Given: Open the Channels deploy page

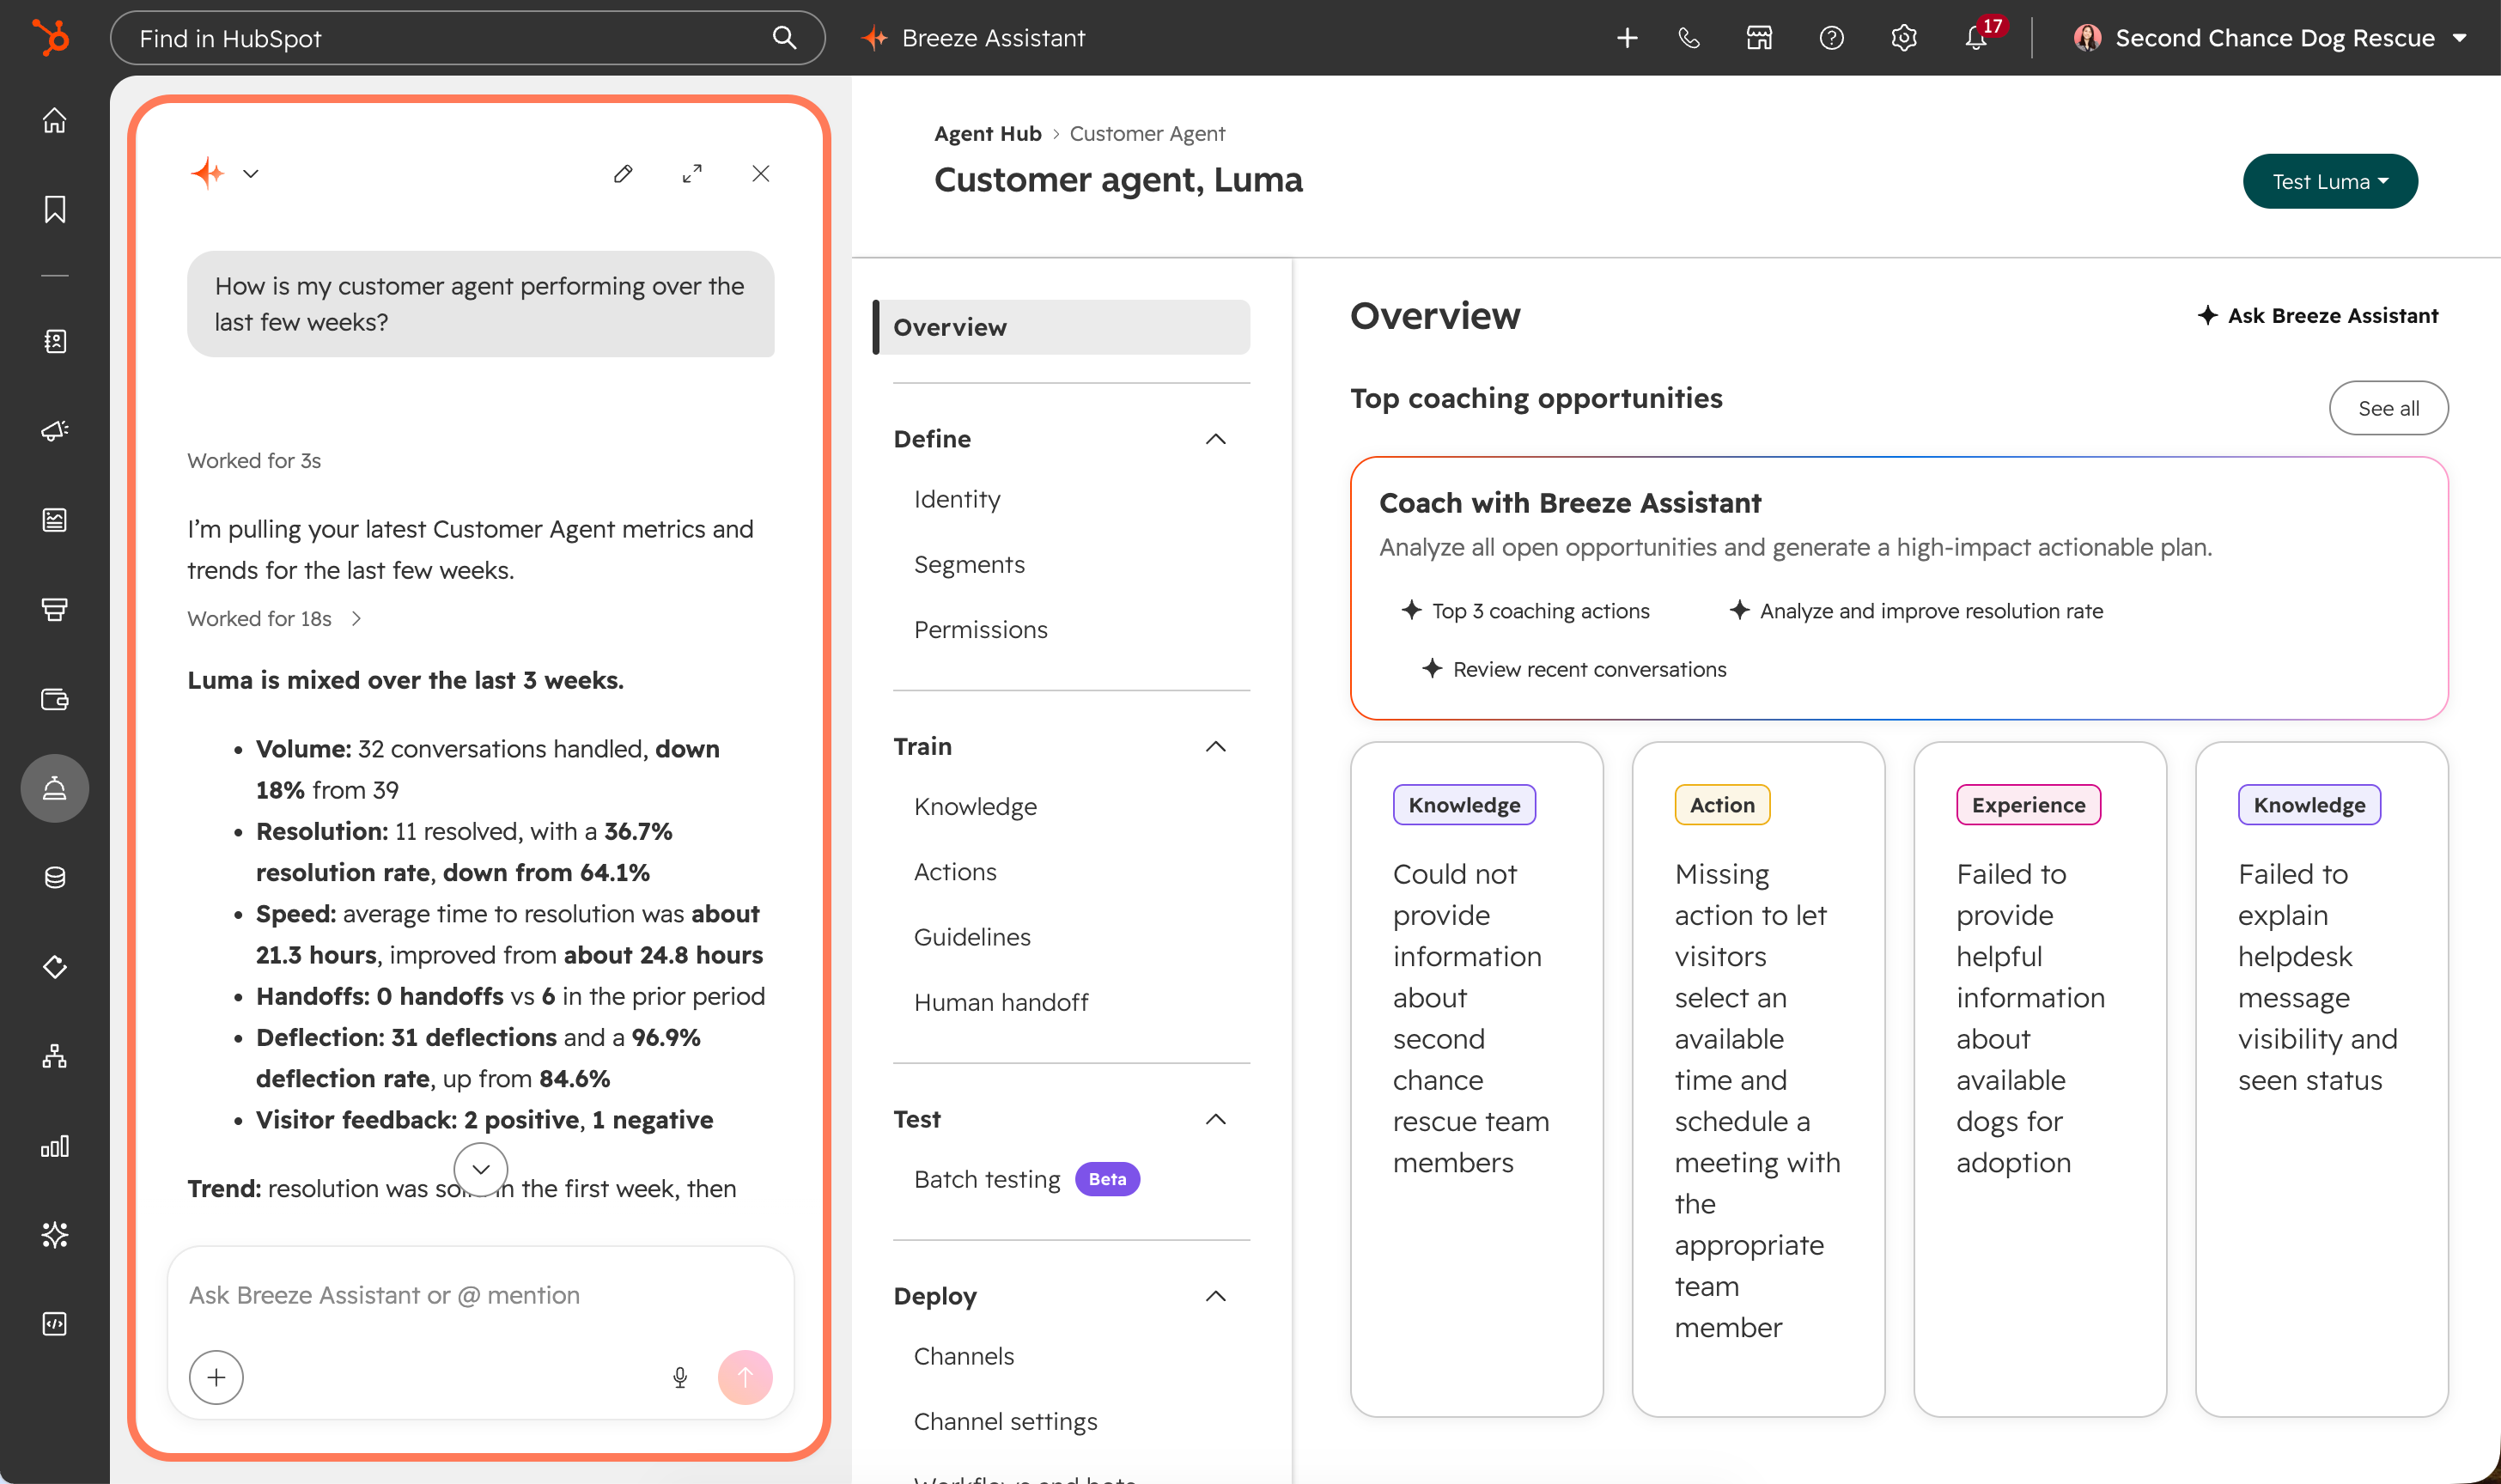Looking at the screenshot, I should coord(964,1356).
